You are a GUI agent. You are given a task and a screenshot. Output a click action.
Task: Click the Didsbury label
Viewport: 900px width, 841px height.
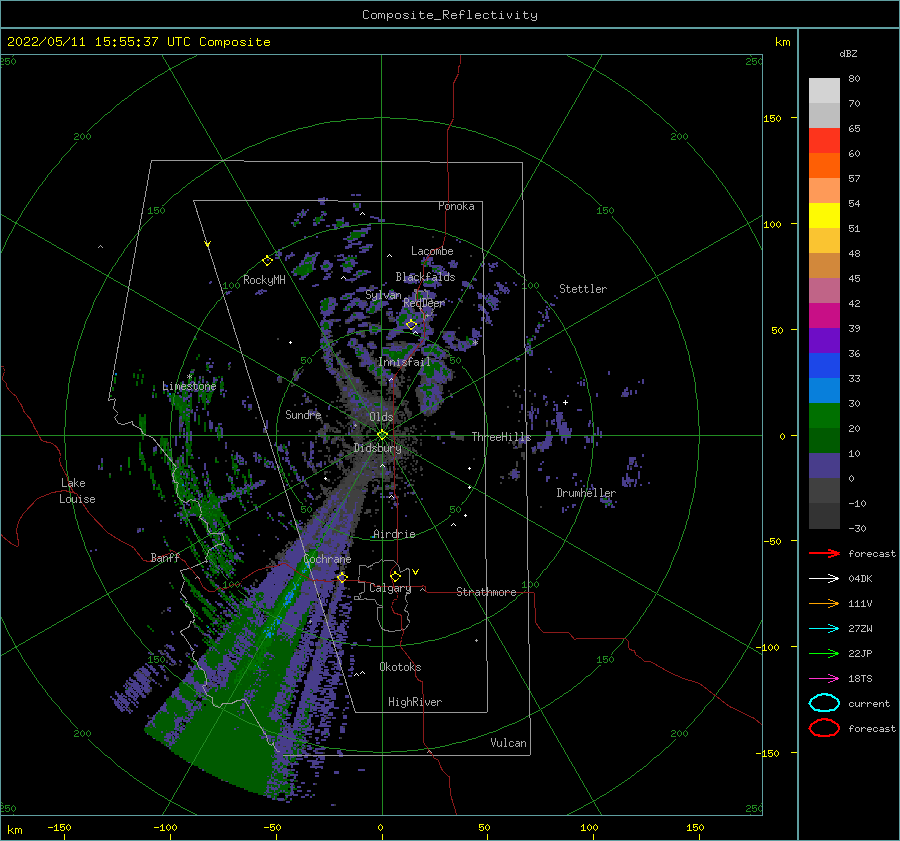click(x=377, y=448)
